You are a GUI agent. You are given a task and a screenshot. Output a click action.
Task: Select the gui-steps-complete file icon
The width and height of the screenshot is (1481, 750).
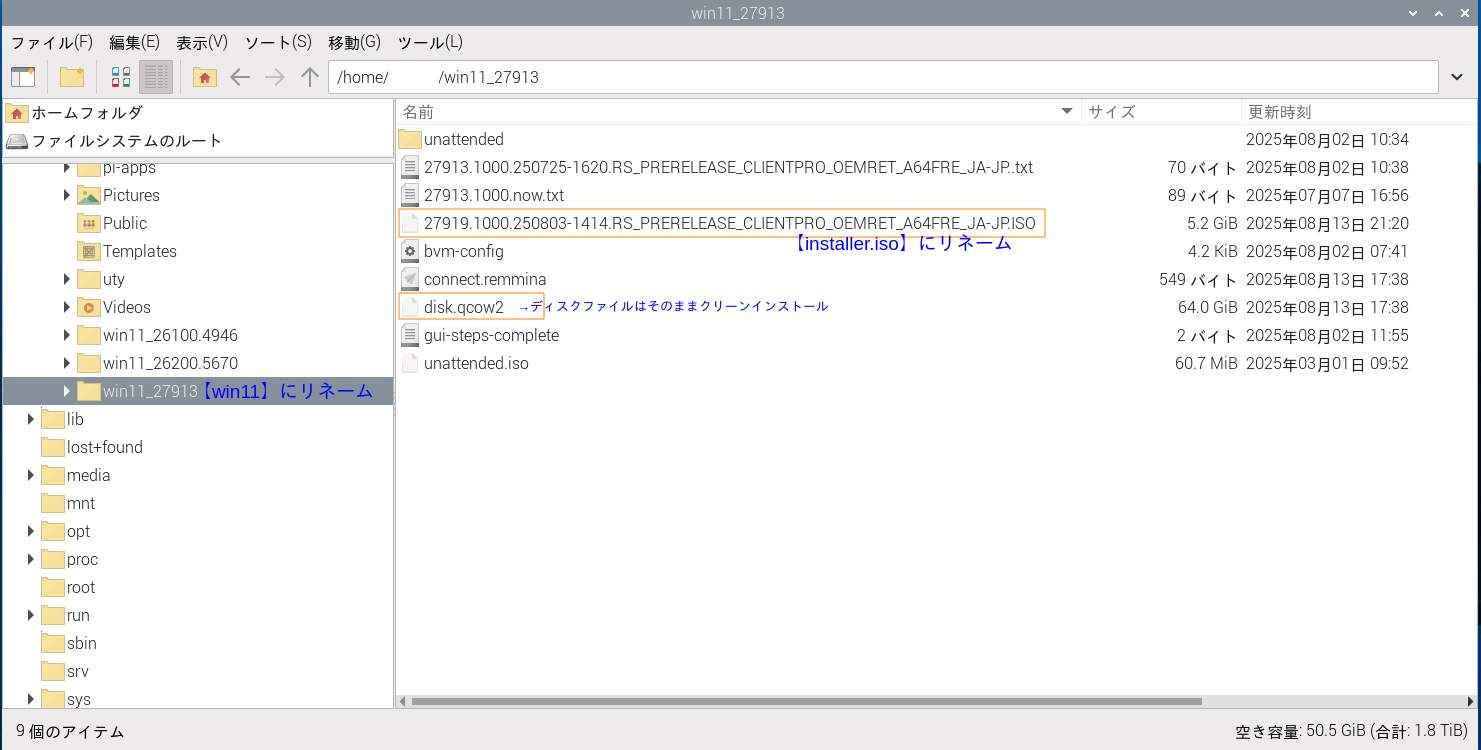tap(409, 335)
